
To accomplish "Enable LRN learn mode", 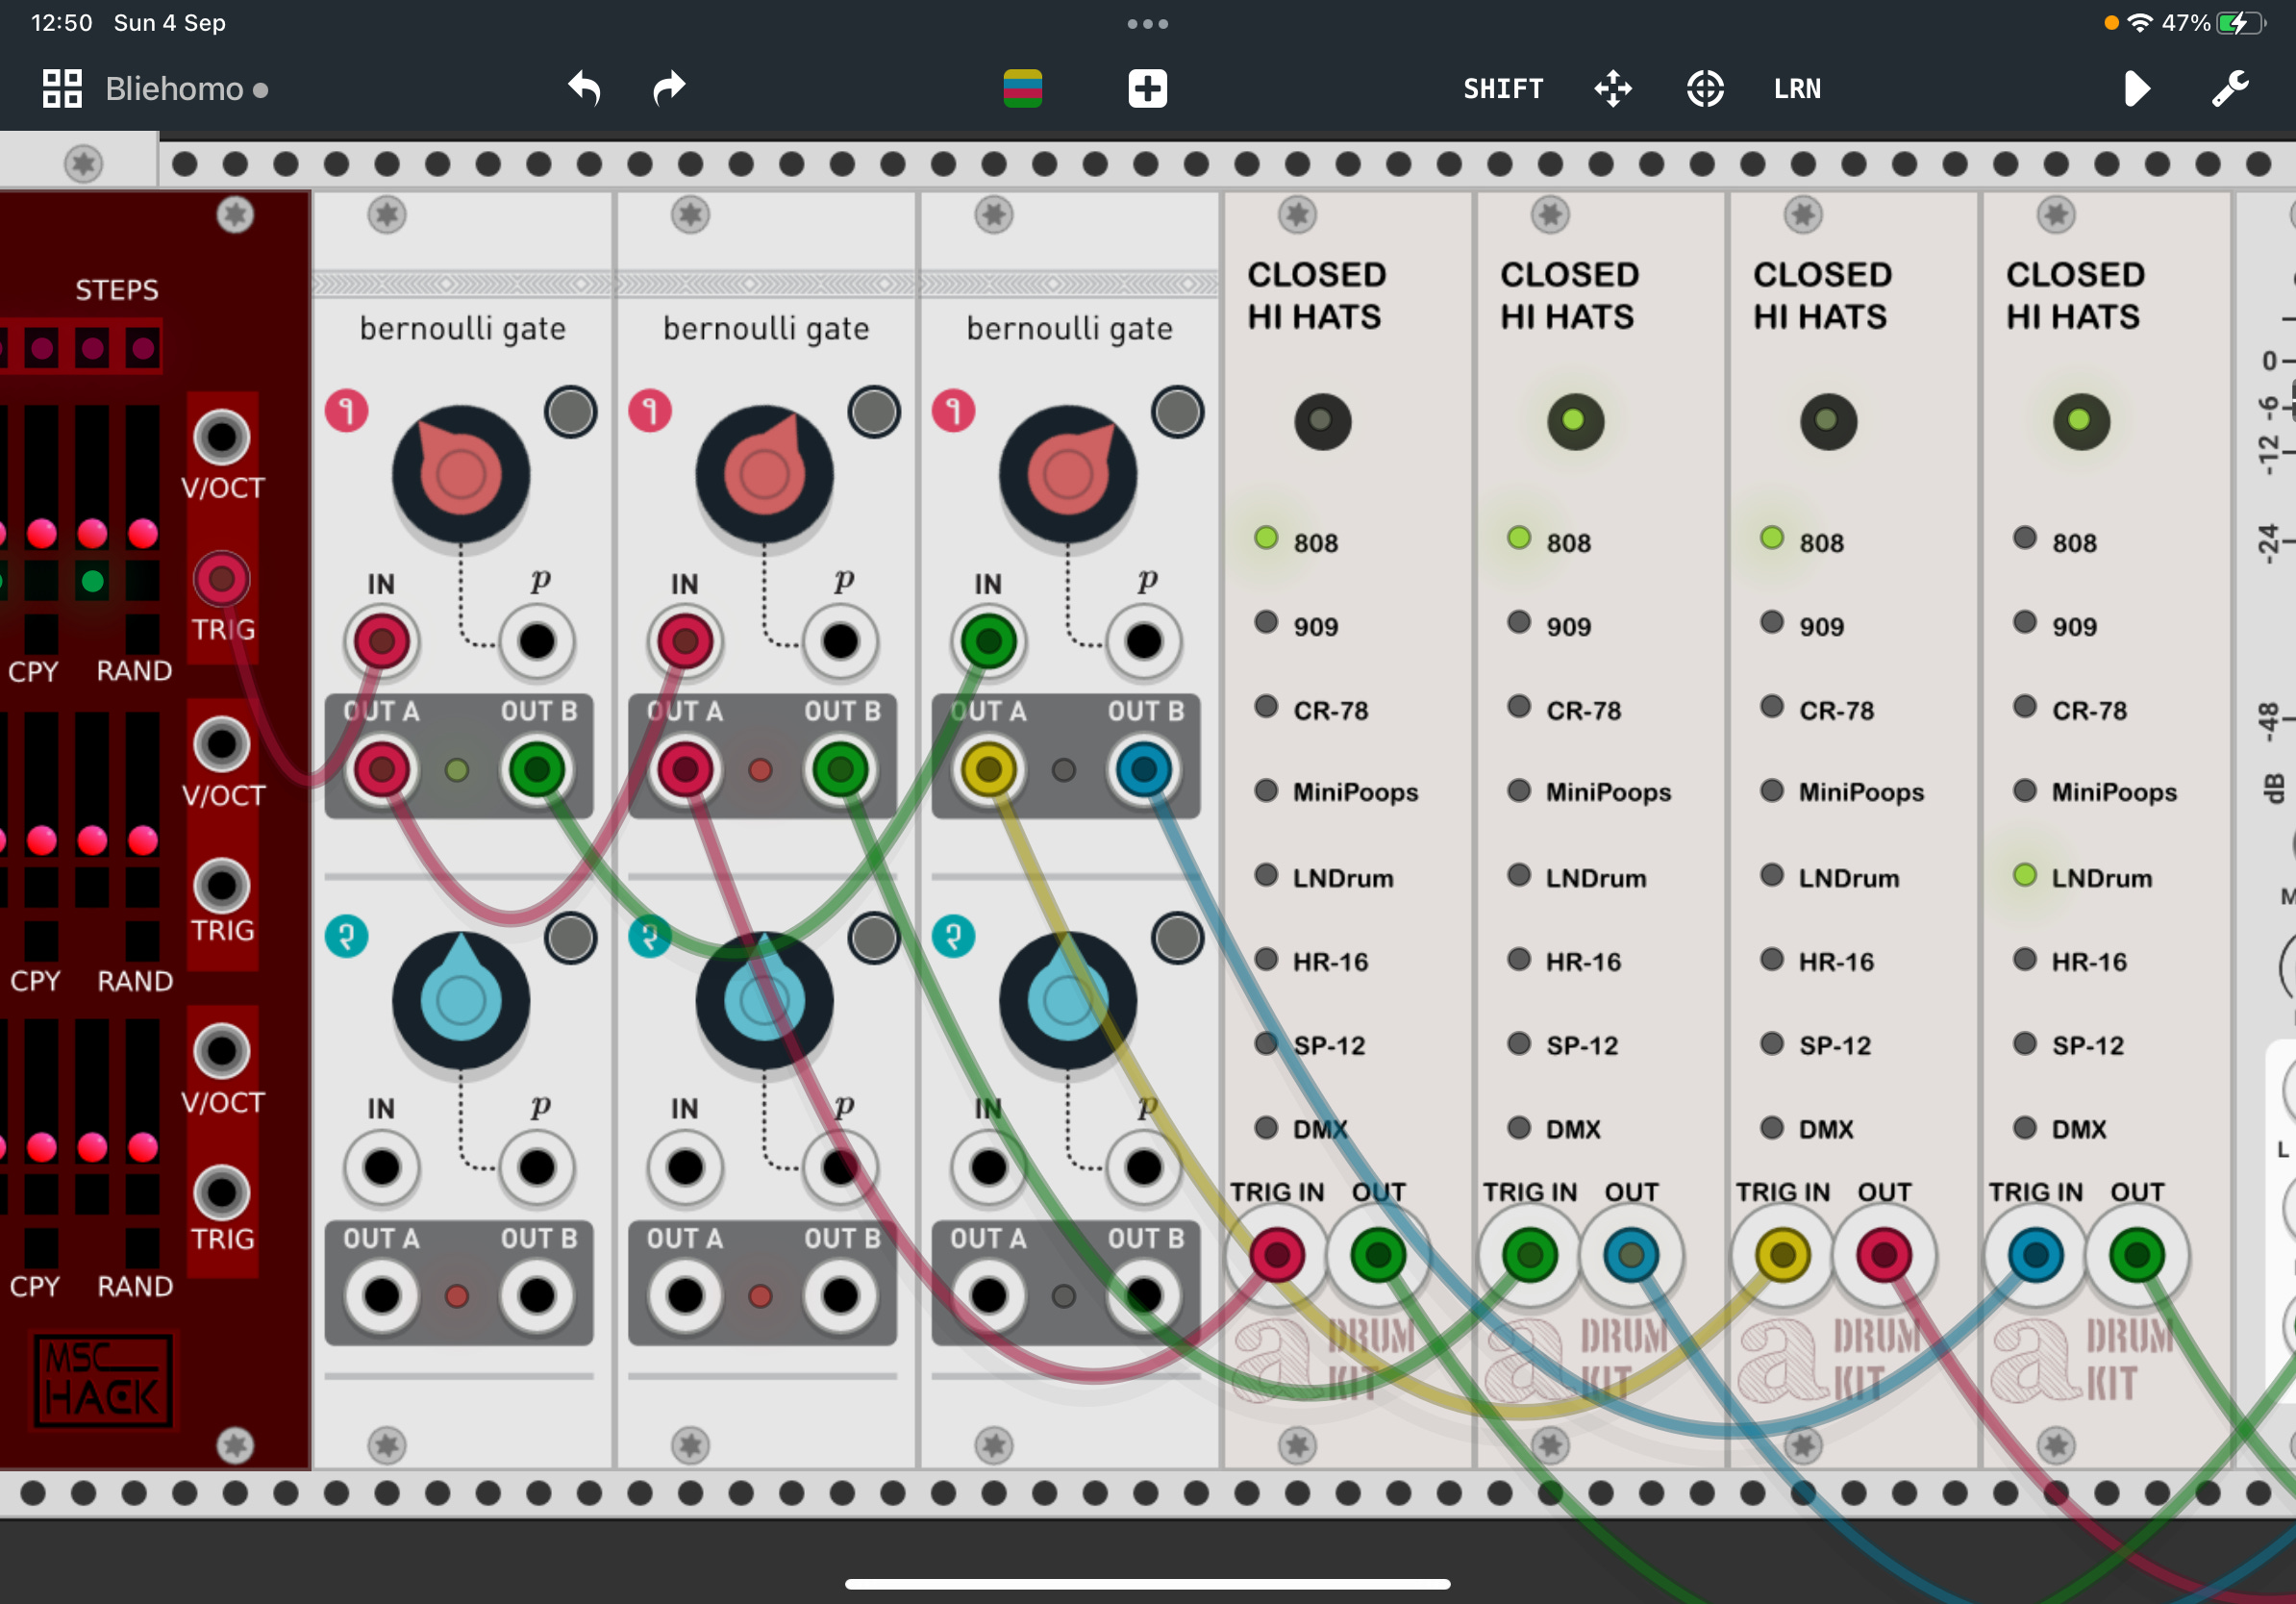I will coord(1796,89).
